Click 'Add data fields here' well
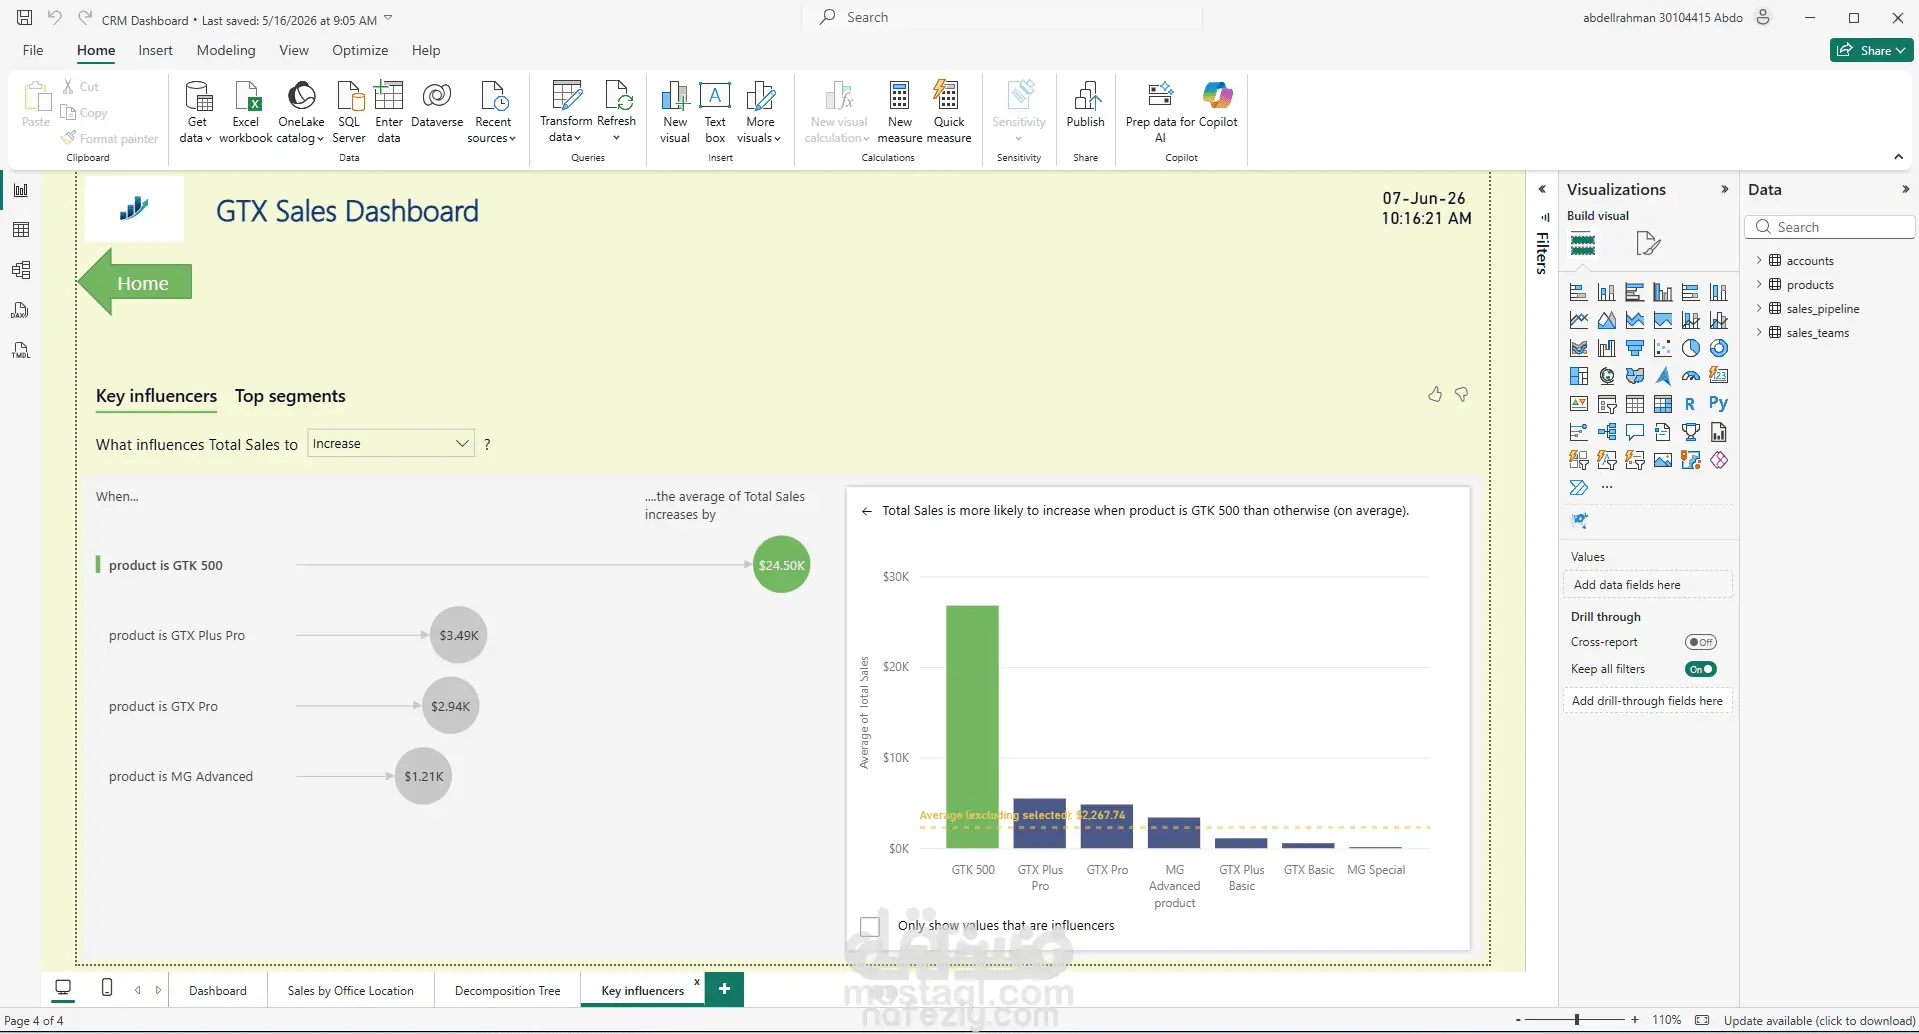Viewport: 1919px width, 1034px height. coord(1647,585)
